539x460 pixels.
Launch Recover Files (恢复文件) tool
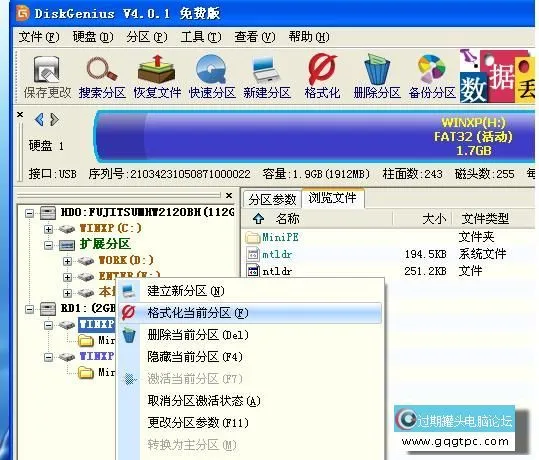coord(157,77)
